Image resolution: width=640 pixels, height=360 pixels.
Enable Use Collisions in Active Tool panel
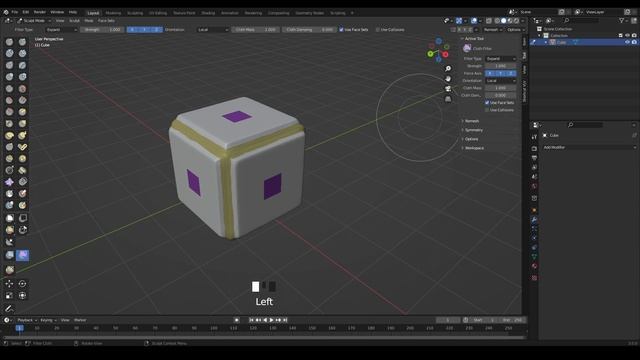[x=487, y=110]
